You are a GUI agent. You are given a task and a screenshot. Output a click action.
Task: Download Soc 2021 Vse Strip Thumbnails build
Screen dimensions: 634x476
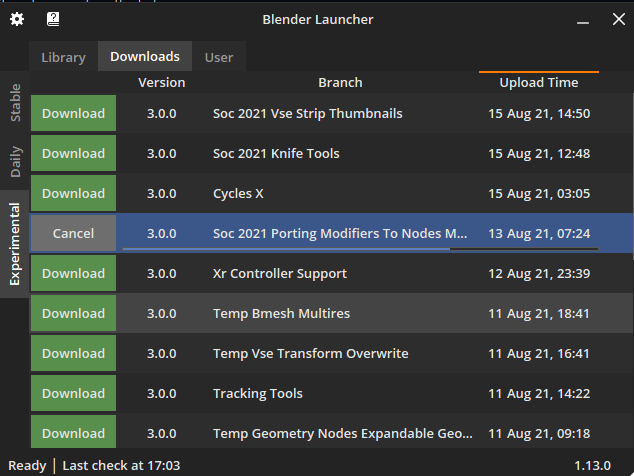click(74, 113)
